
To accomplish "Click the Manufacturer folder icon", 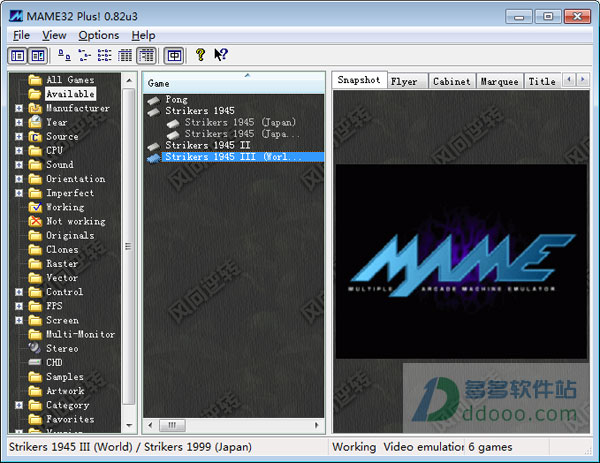I will tap(35, 108).
